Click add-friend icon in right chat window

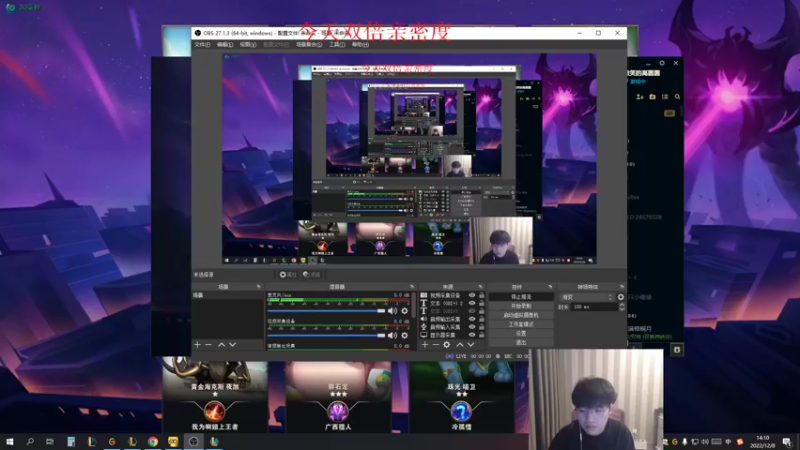coord(640,96)
